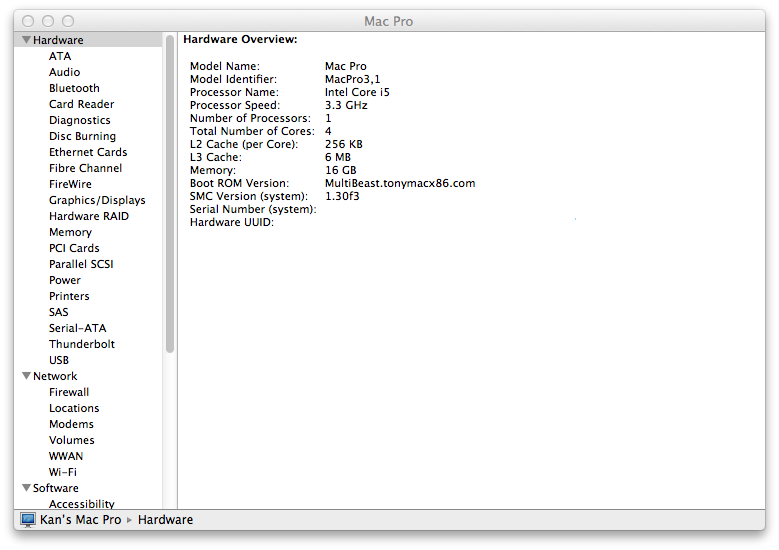
Task: View Firewall settings under Network
Action: pos(69,392)
